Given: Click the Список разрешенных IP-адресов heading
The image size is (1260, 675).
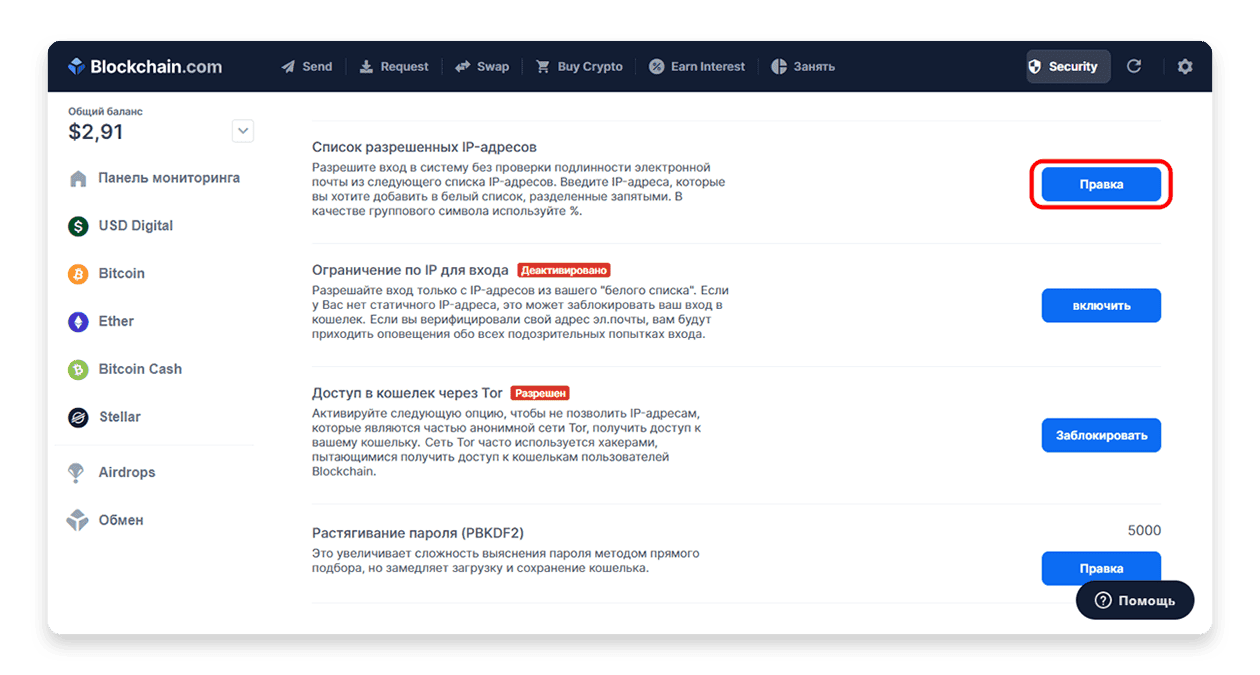Looking at the screenshot, I should (x=424, y=147).
